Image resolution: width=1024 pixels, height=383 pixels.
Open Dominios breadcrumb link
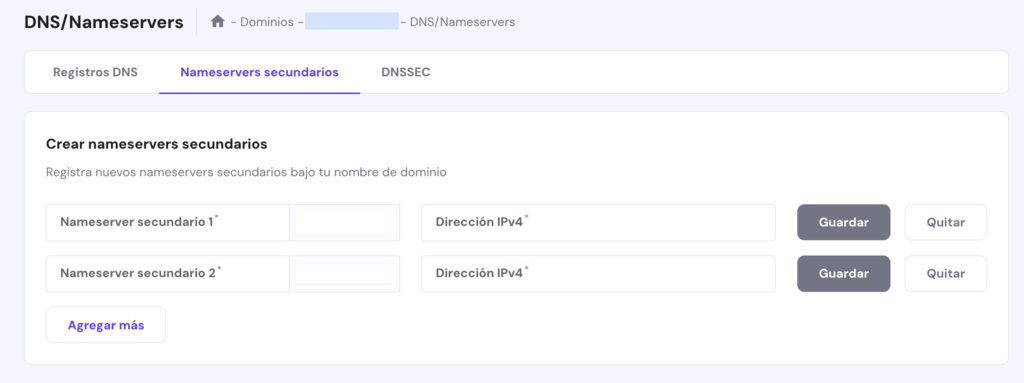(x=265, y=22)
